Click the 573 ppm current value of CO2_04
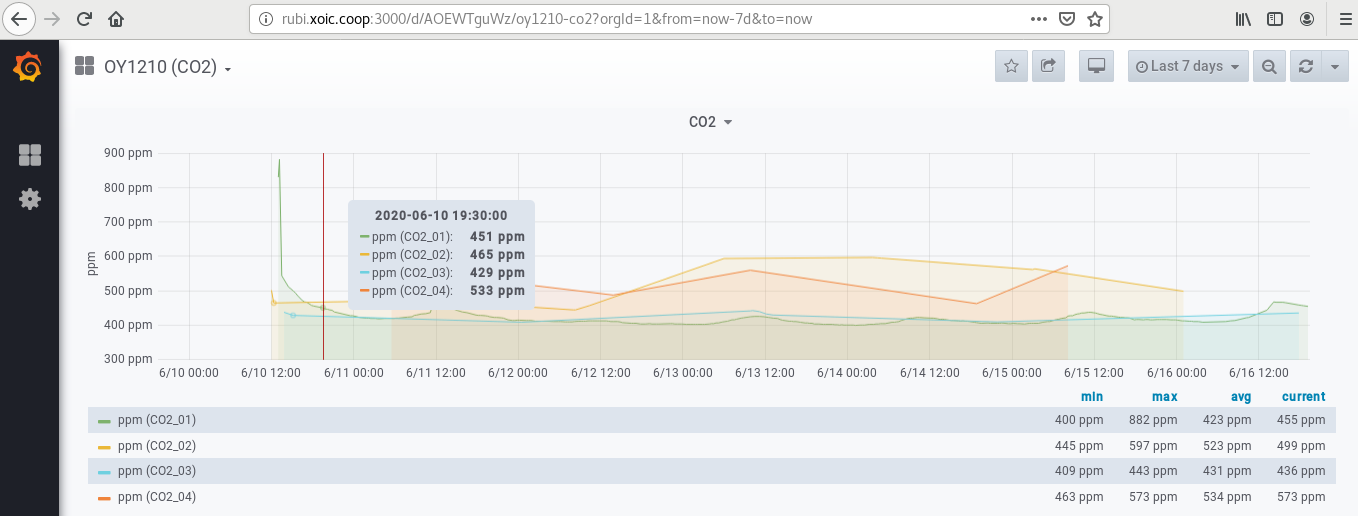 pyautogui.click(x=1301, y=497)
